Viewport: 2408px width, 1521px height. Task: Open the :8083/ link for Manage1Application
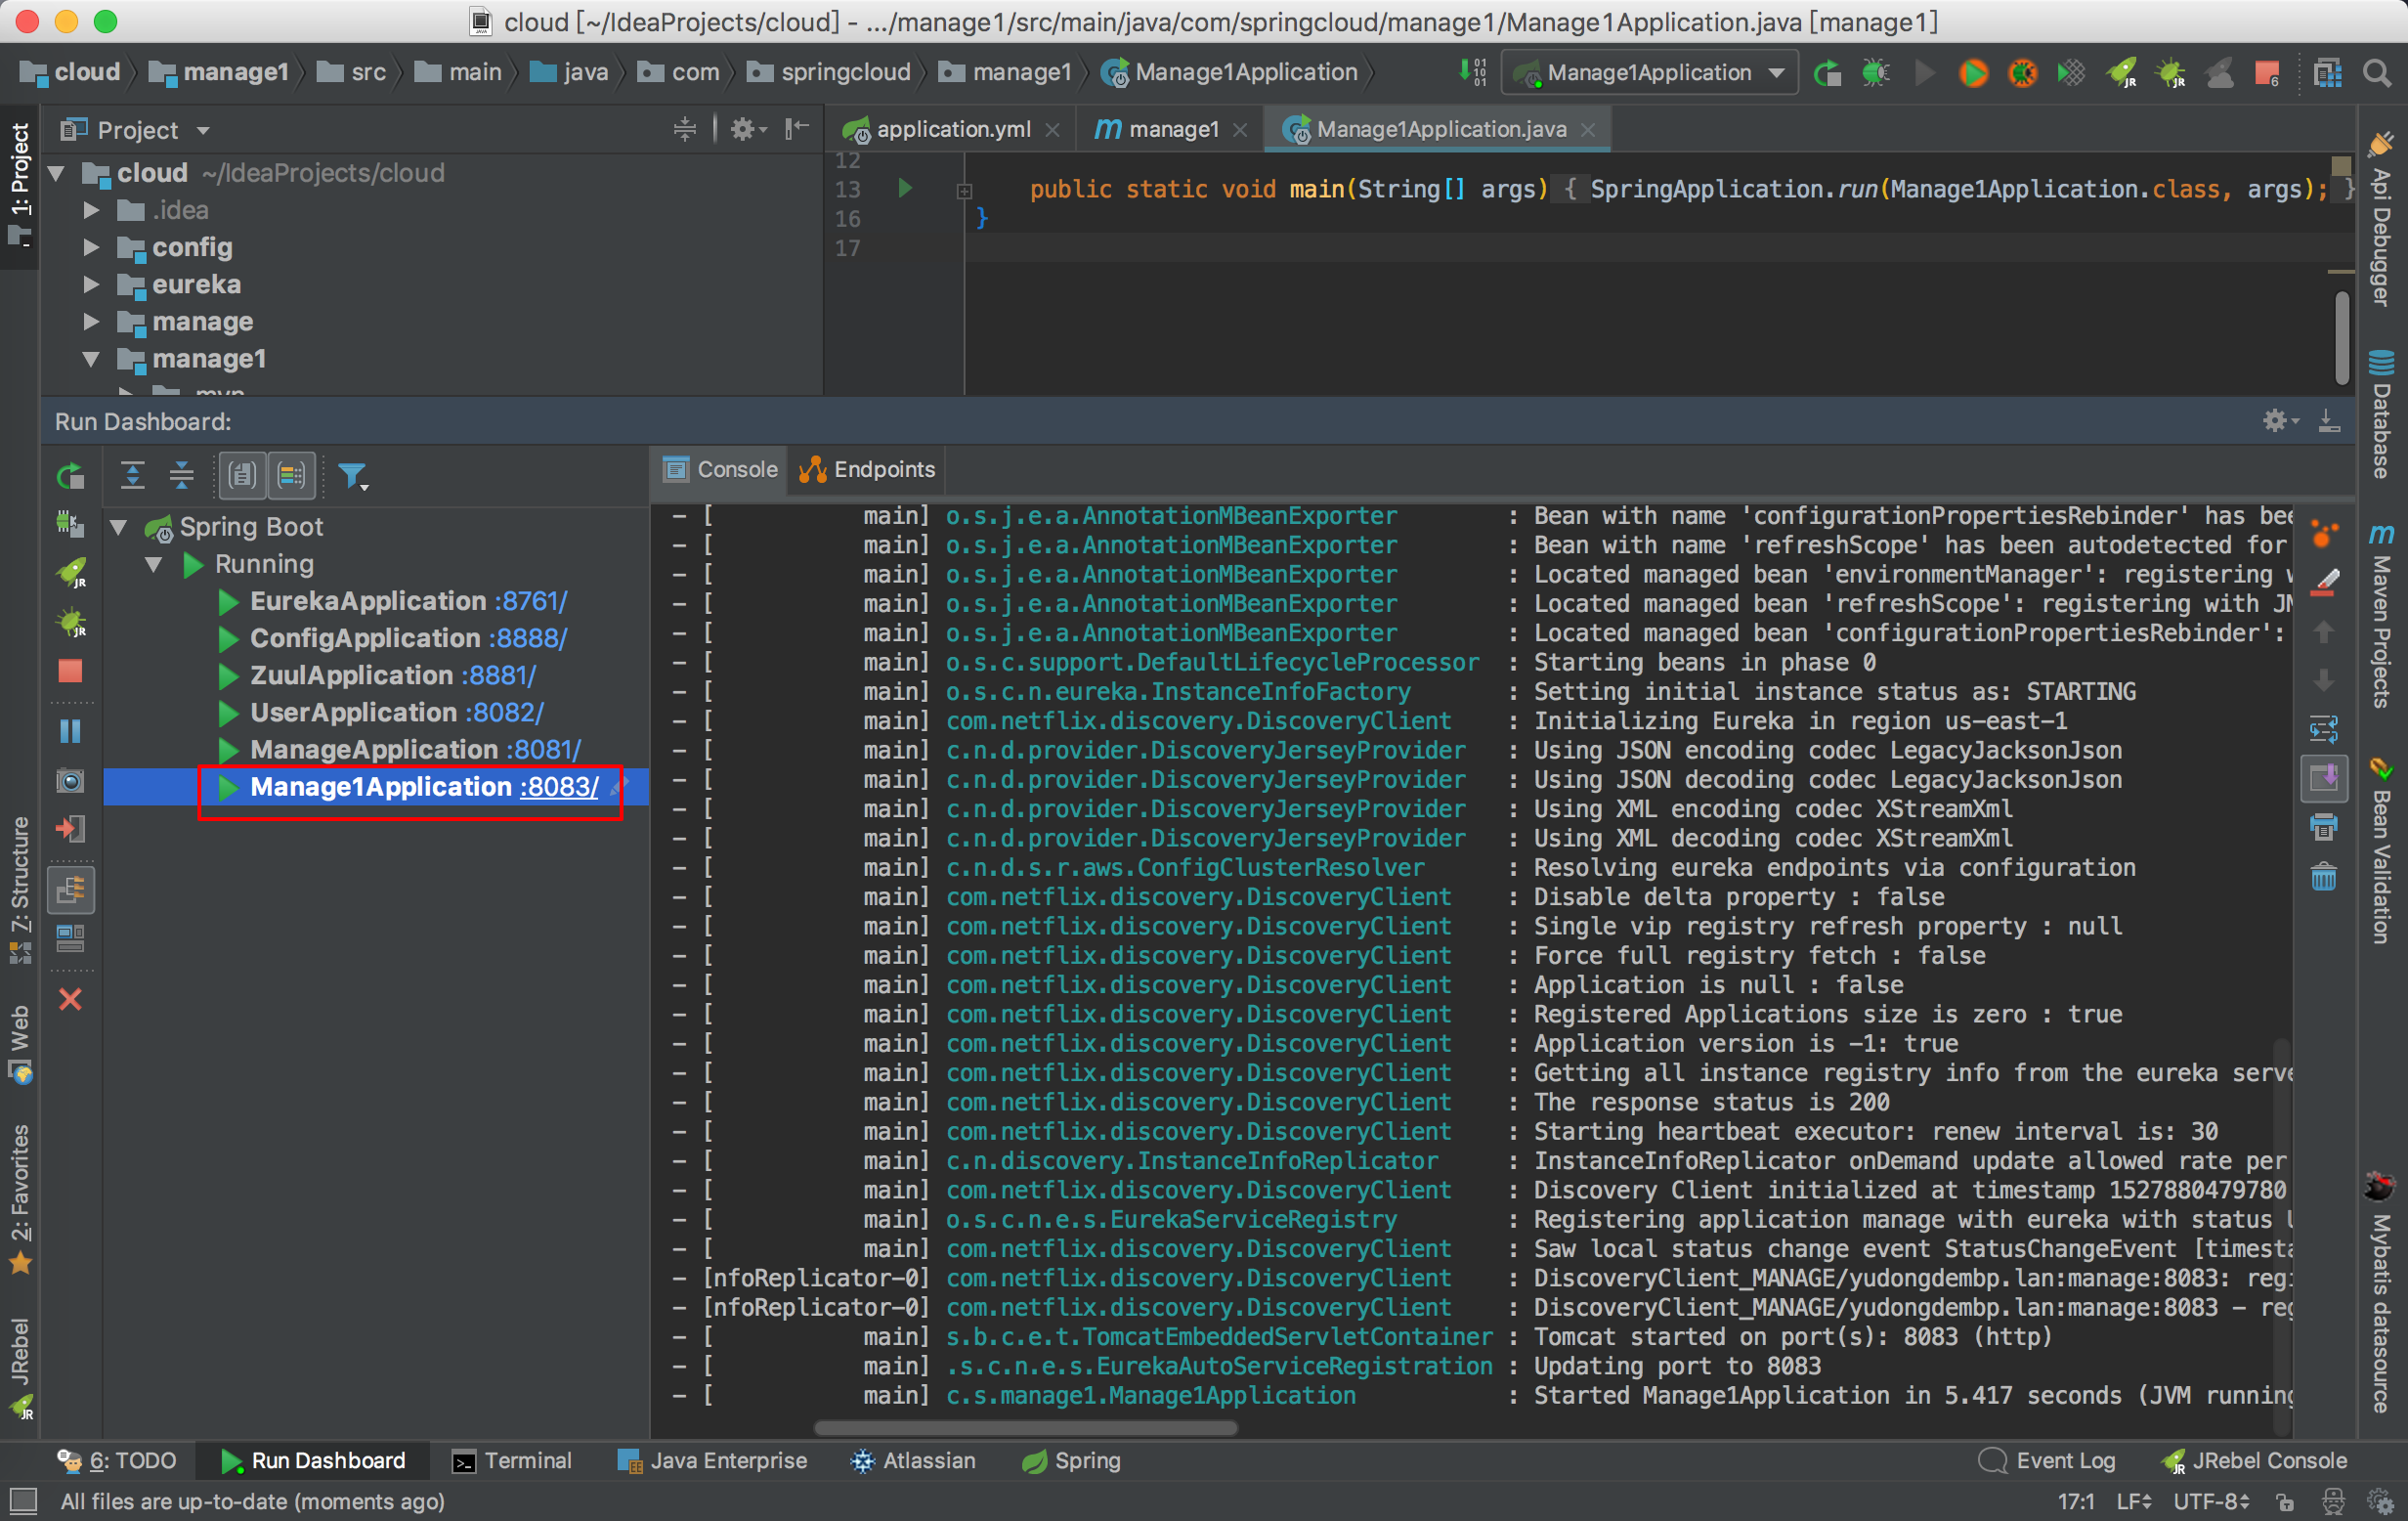click(x=559, y=787)
